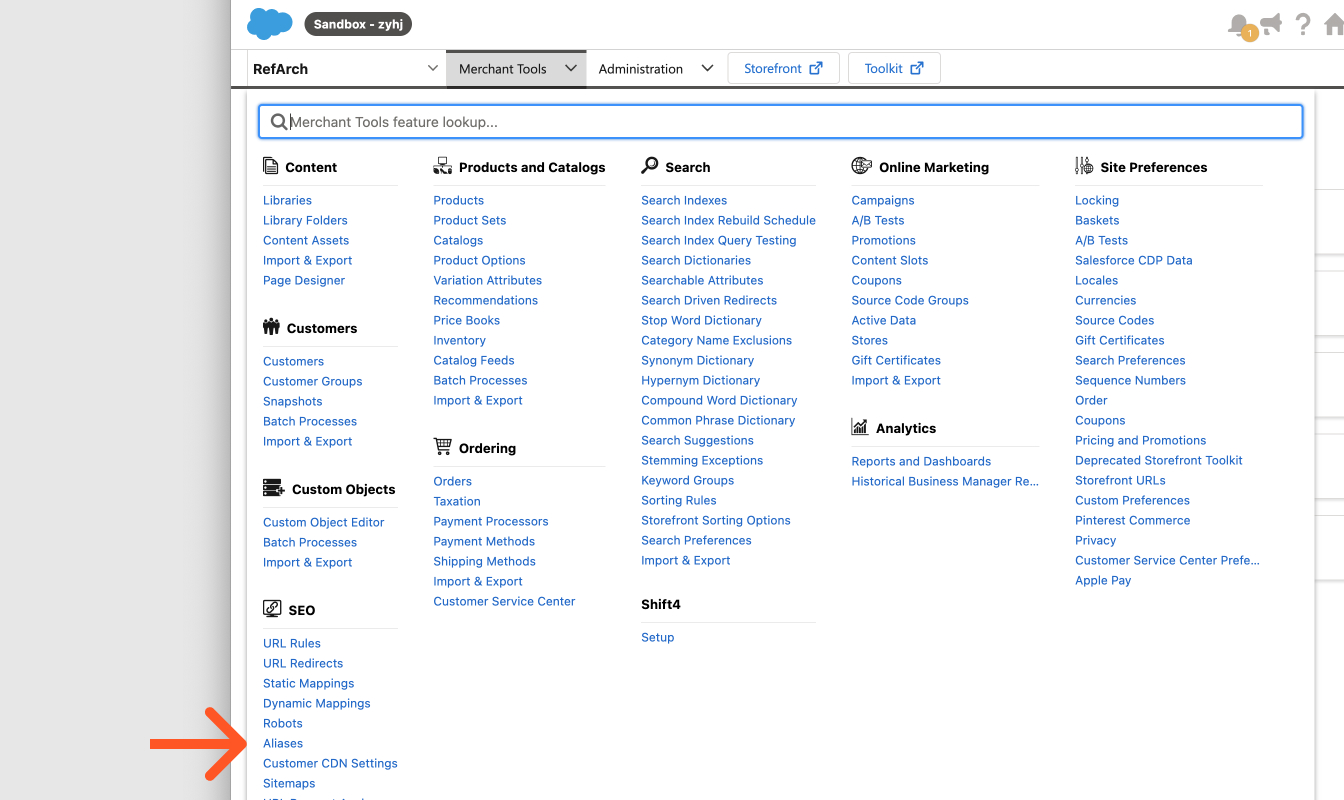1344x800 pixels.
Task: Open the Toolkit button
Action: (894, 68)
